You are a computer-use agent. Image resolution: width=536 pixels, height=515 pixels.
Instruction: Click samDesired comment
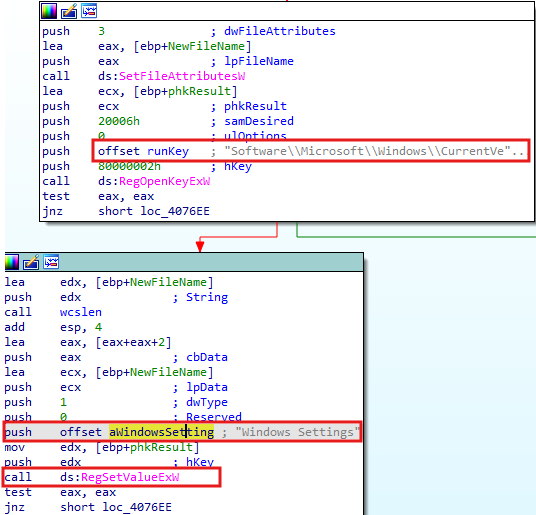[259, 121]
